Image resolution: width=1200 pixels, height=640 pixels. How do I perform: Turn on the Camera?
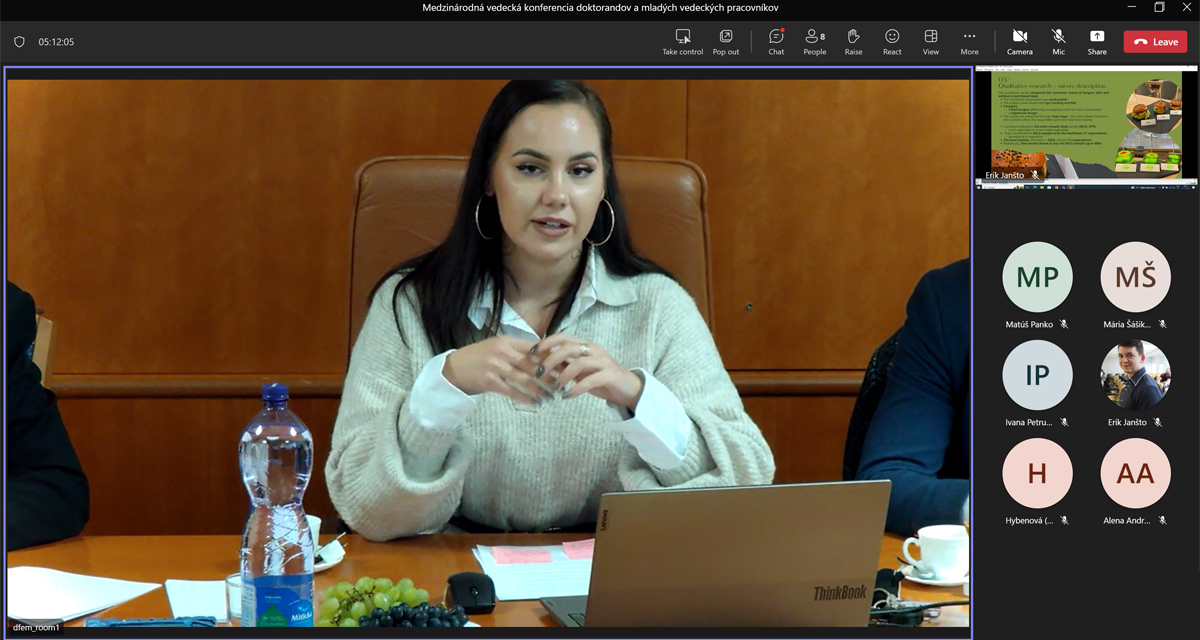tap(1020, 41)
